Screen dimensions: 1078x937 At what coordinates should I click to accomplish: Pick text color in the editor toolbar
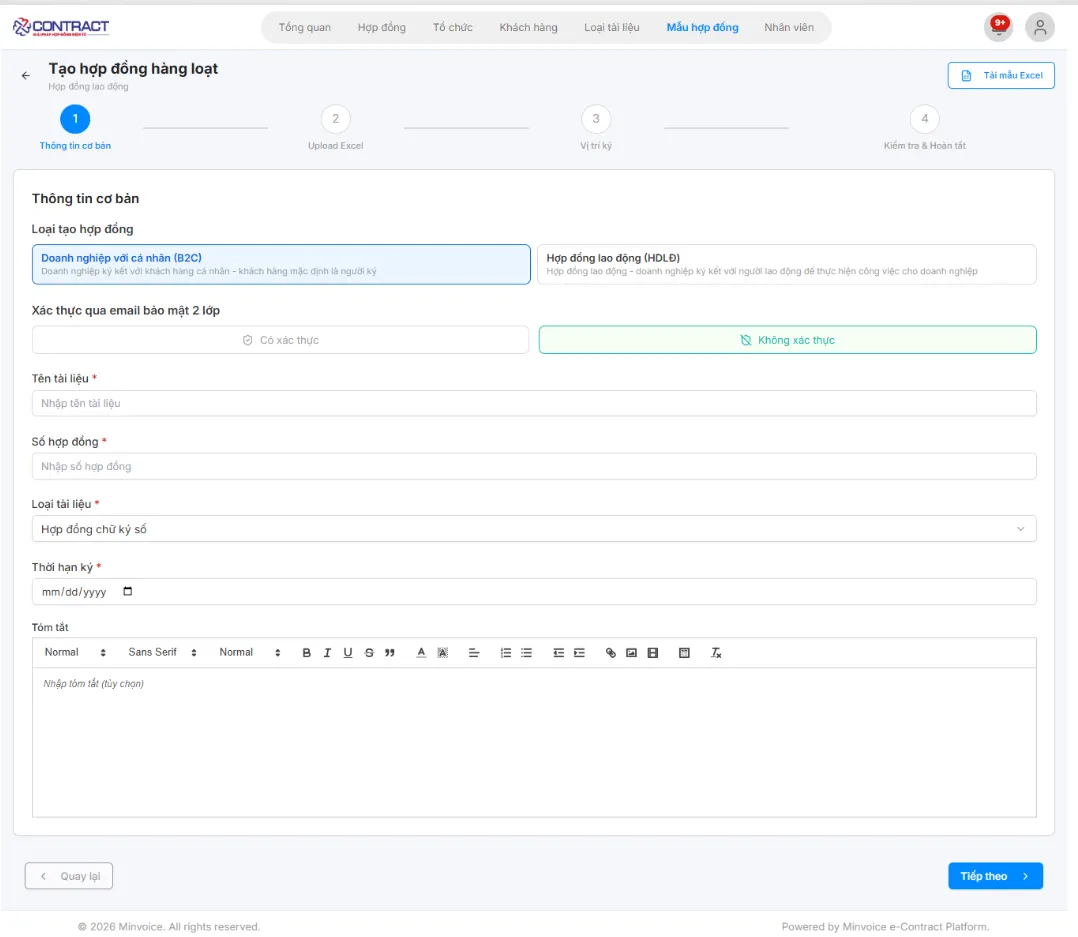[x=421, y=653]
